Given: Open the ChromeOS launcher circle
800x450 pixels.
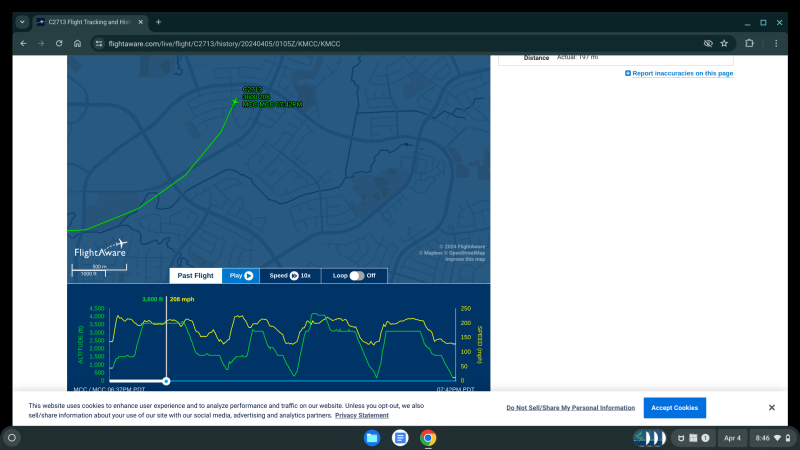Looking at the screenshot, I should (12, 438).
